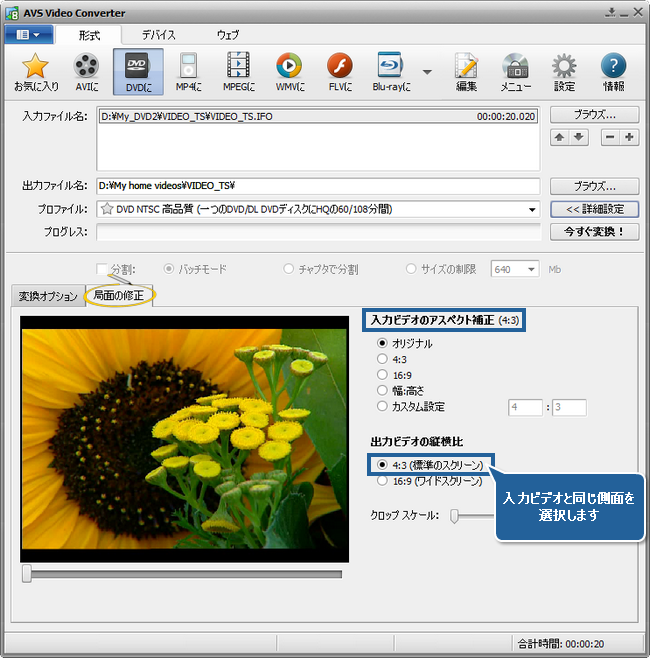Switch to the デバイス ribbon tab
This screenshot has height=658, width=650.
[158, 34]
